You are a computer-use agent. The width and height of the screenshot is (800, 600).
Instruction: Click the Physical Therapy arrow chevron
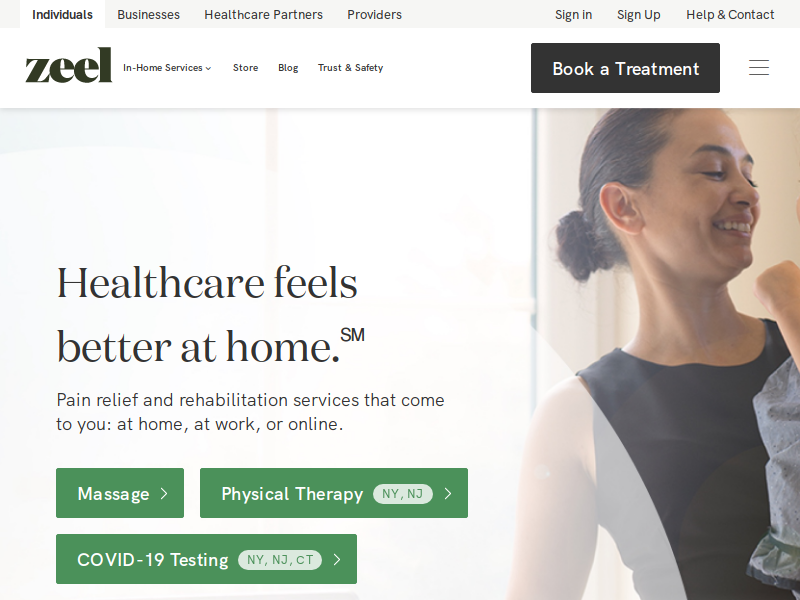tap(448, 493)
